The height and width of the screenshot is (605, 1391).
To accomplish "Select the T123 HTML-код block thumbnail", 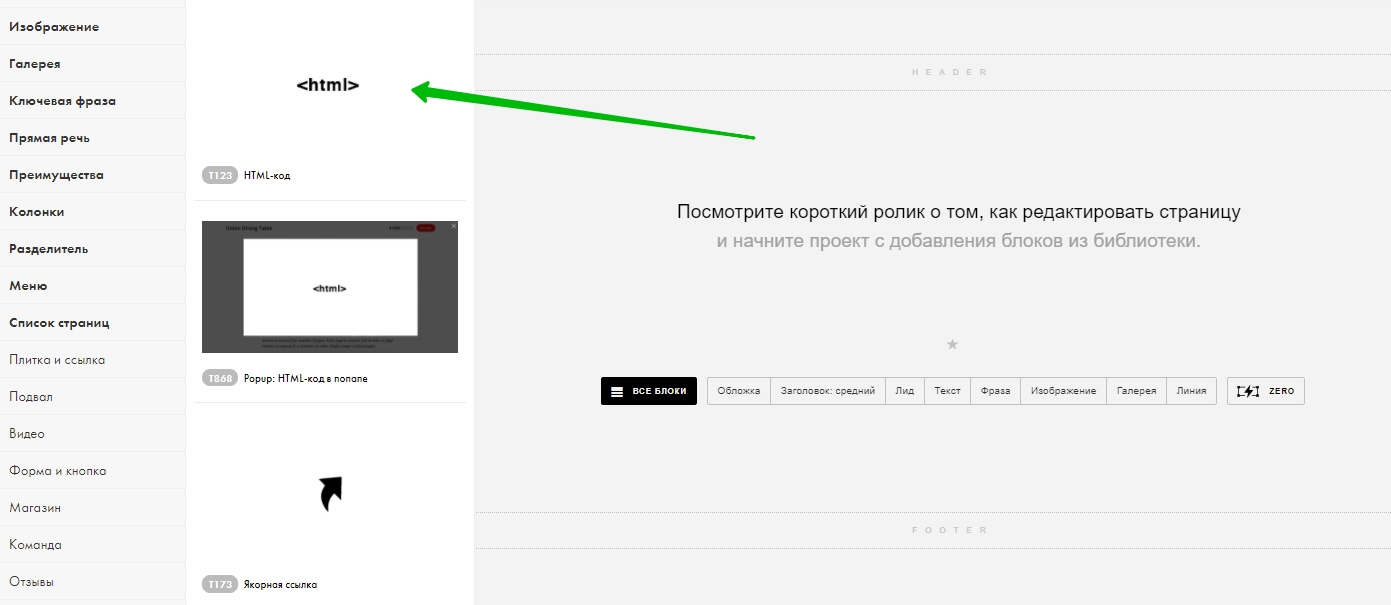I will pos(328,86).
